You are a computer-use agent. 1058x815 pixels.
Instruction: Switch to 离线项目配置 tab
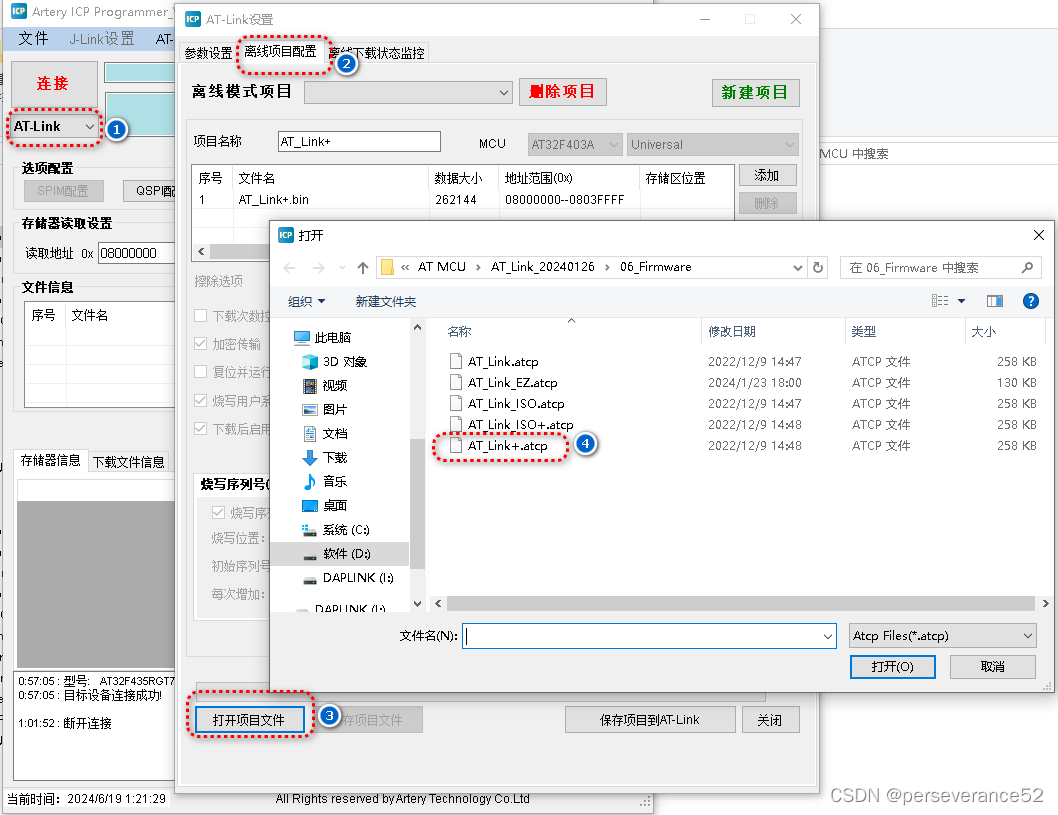[280, 51]
